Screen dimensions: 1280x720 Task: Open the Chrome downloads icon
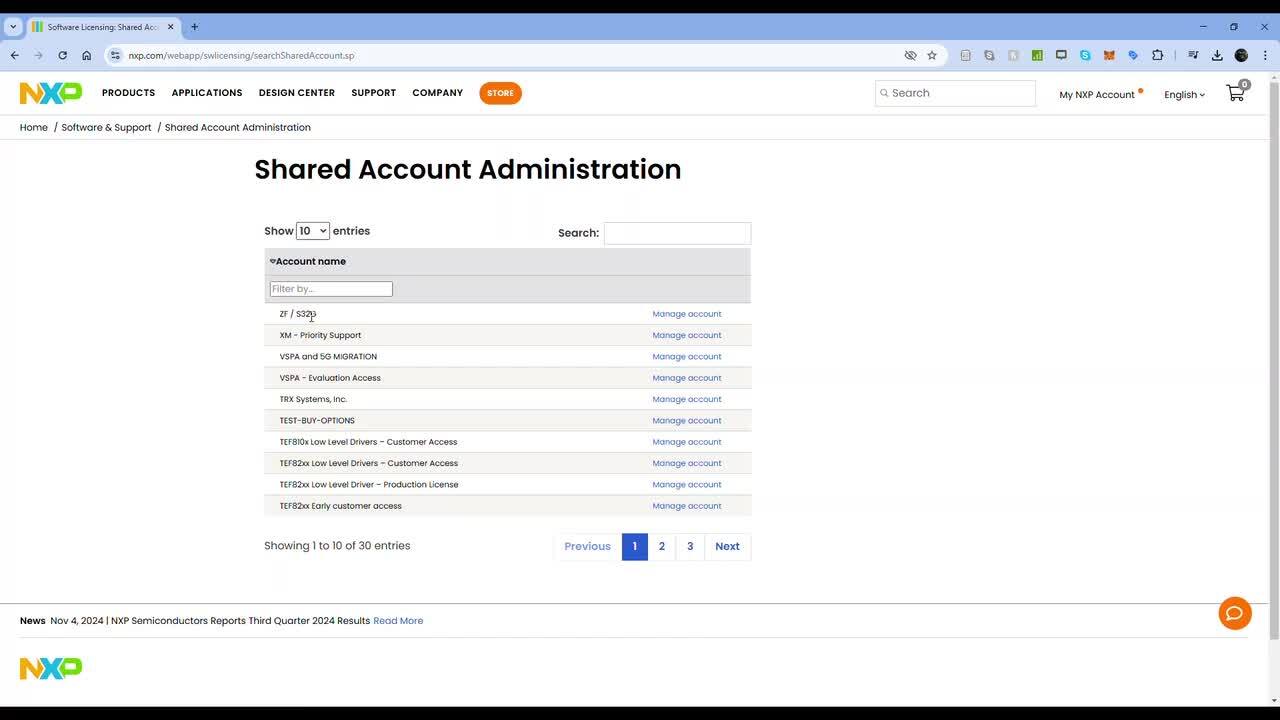click(x=1217, y=56)
